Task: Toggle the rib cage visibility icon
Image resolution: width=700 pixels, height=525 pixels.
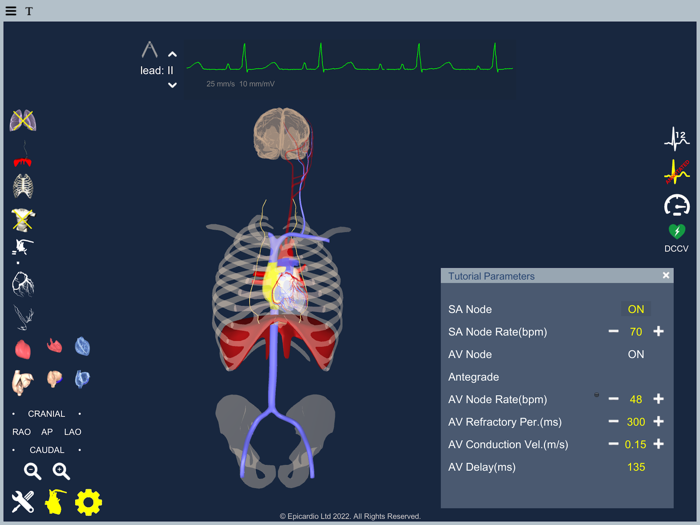Action: 23,186
